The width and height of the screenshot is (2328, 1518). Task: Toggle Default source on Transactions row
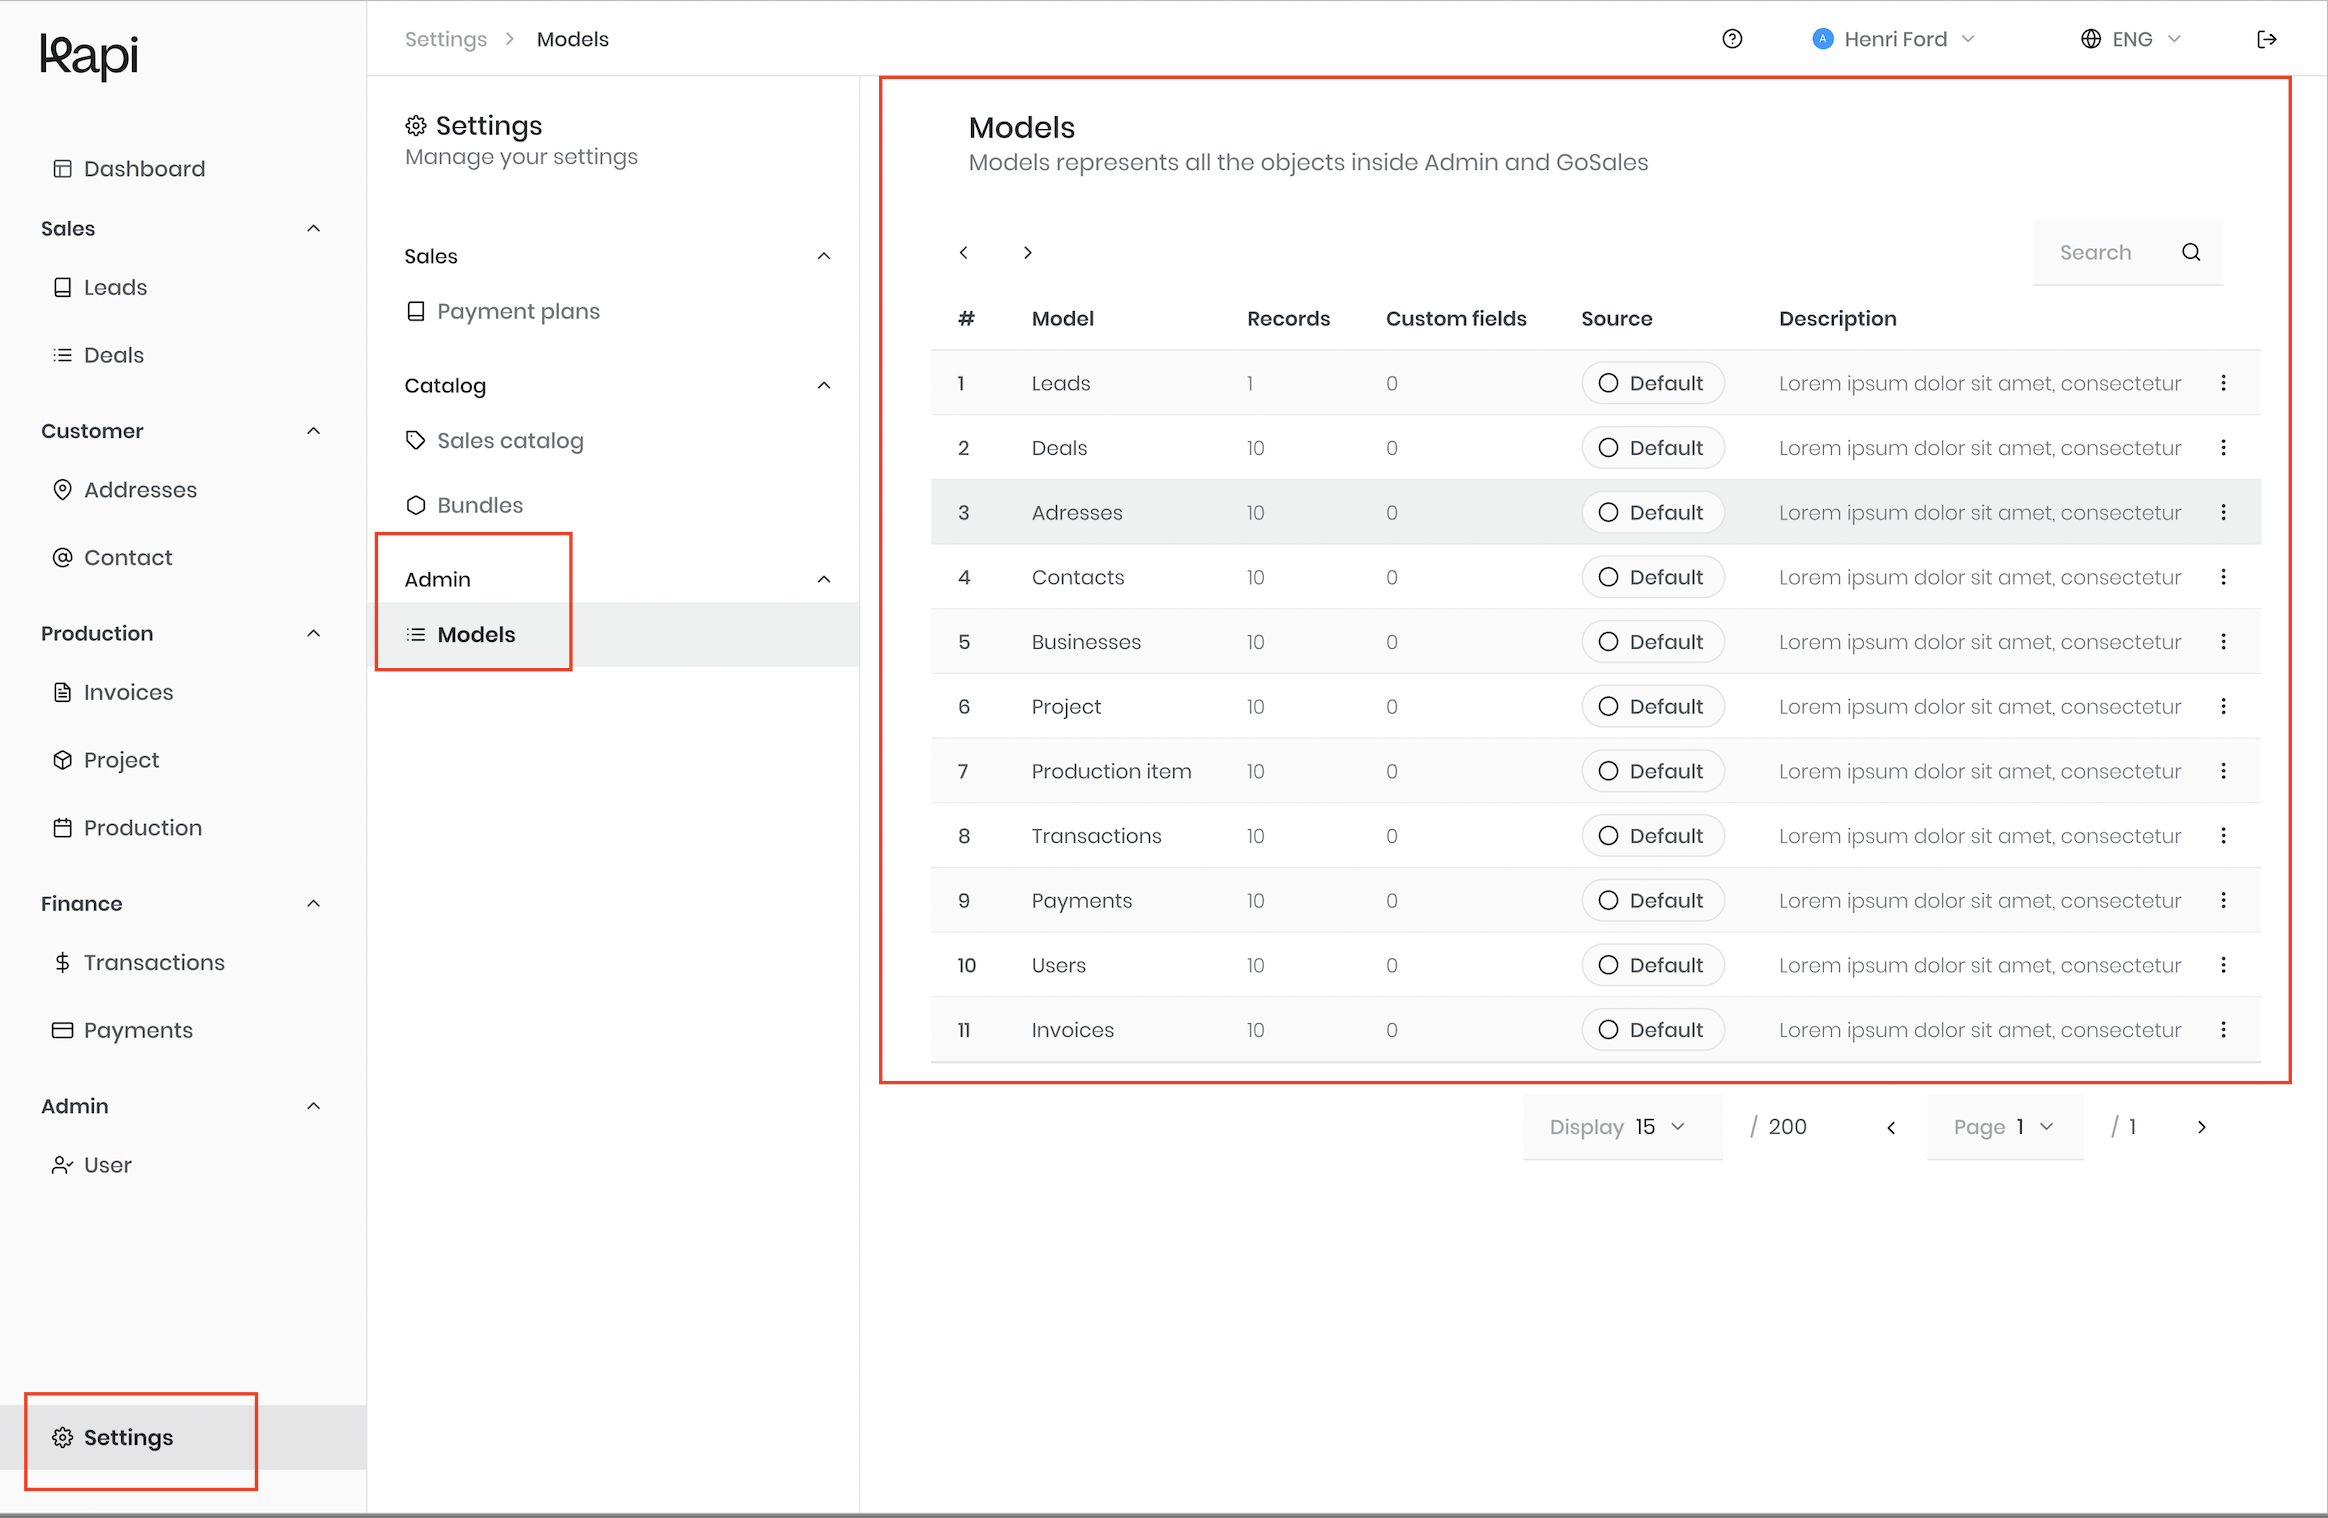point(1653,836)
